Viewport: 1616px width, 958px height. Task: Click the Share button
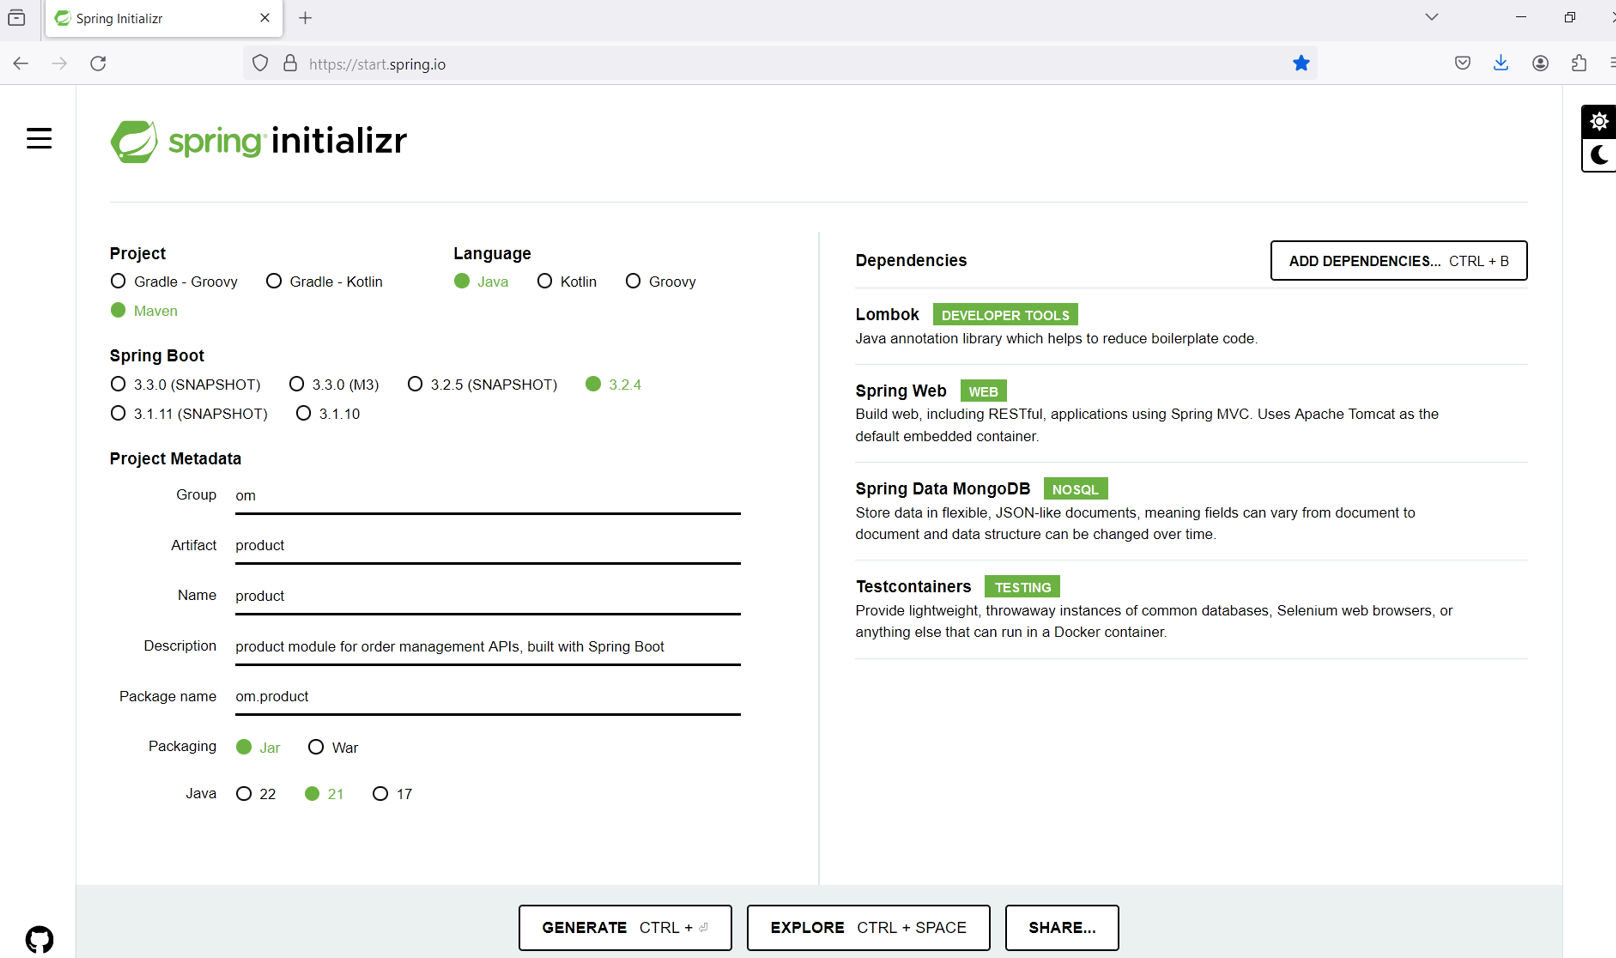point(1061,928)
